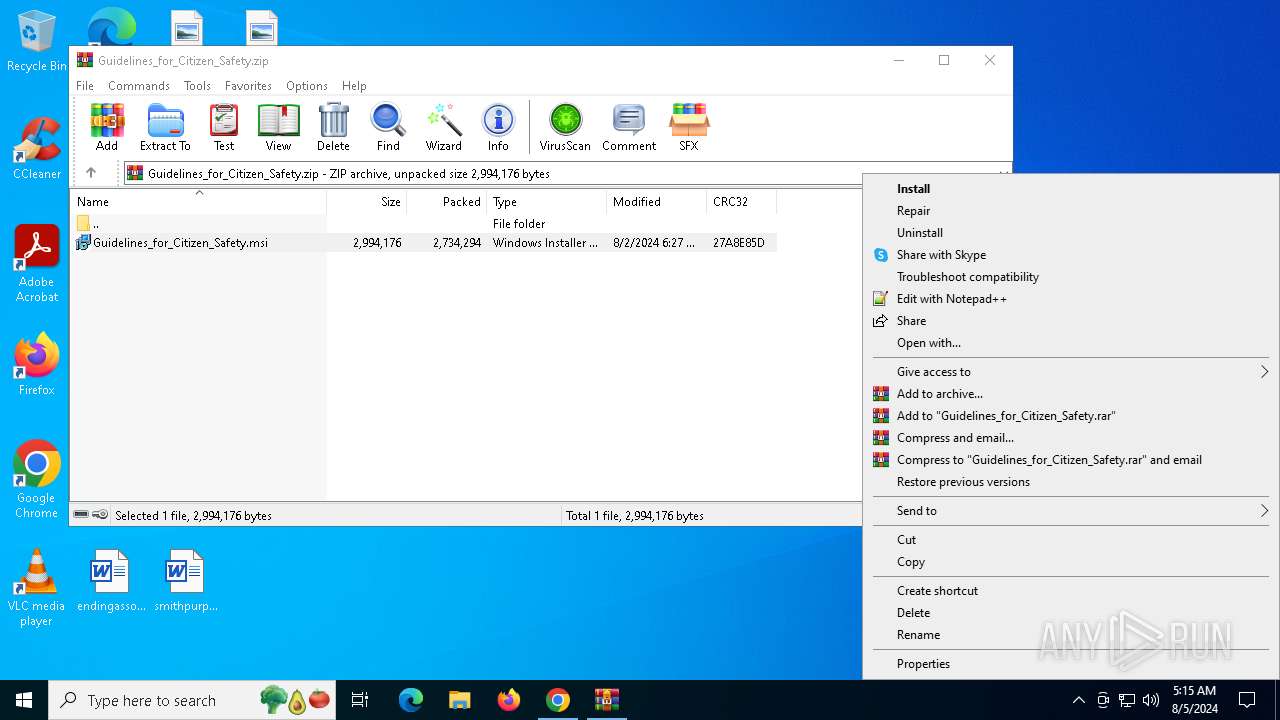The height and width of the screenshot is (720, 1280).
Task: Launch the Wizard wand icon
Action: 443,128
